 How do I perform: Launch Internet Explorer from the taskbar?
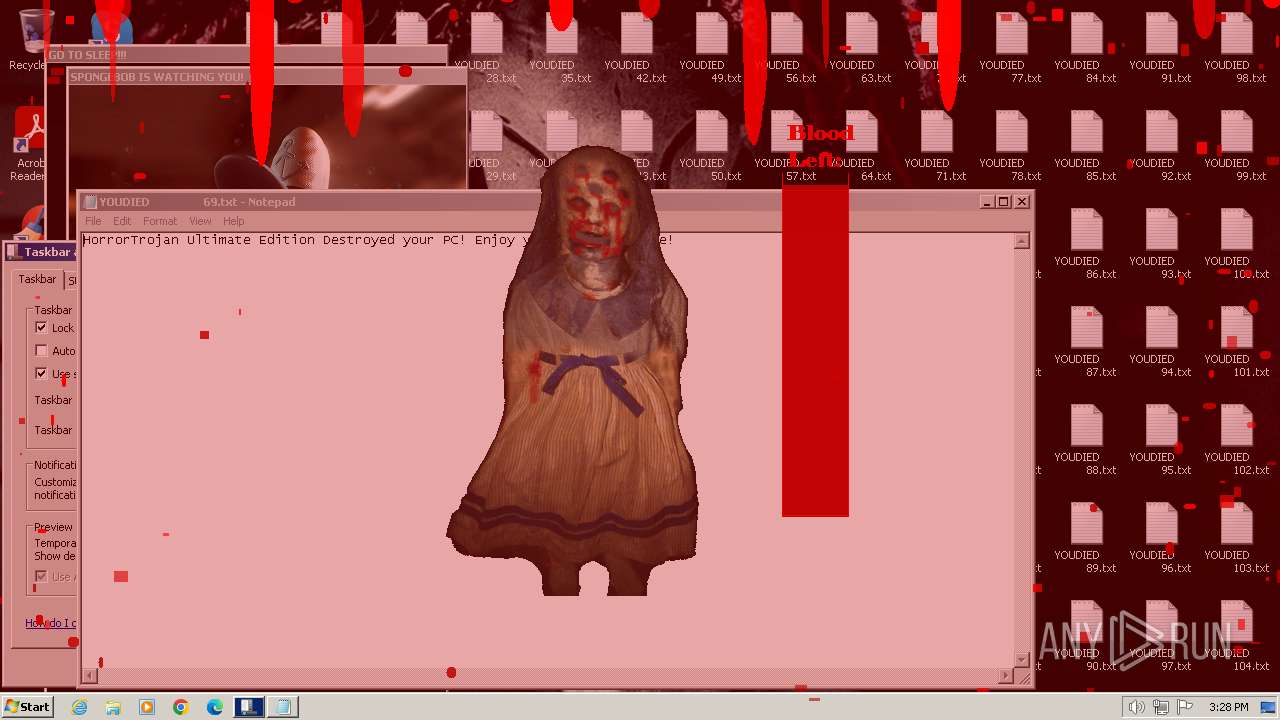click(x=79, y=707)
